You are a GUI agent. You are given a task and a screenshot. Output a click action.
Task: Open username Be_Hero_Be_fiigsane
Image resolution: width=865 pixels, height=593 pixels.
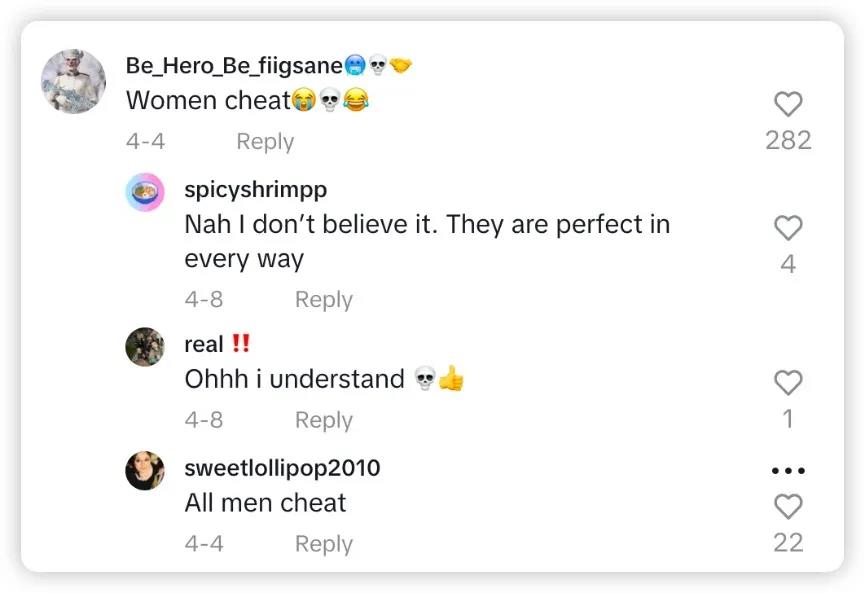click(234, 66)
